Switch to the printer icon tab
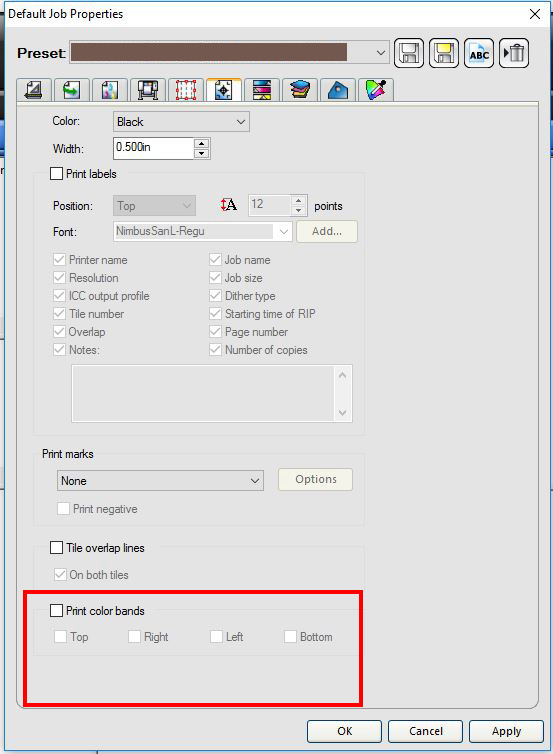This screenshot has width=553, height=754. (148, 90)
